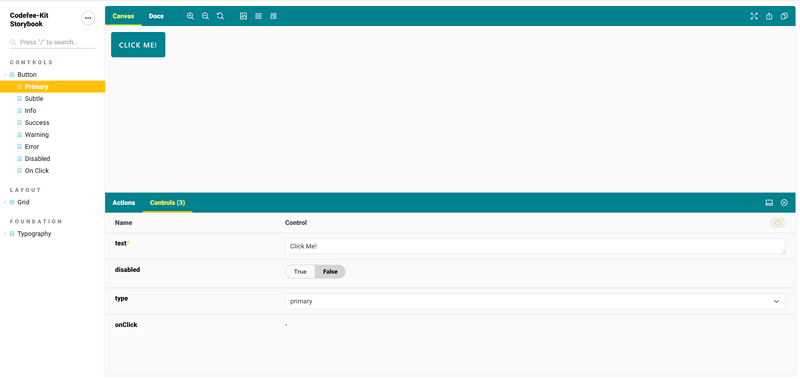Click the Grid component icon
Screen dimensions: 800x379
click(12, 202)
